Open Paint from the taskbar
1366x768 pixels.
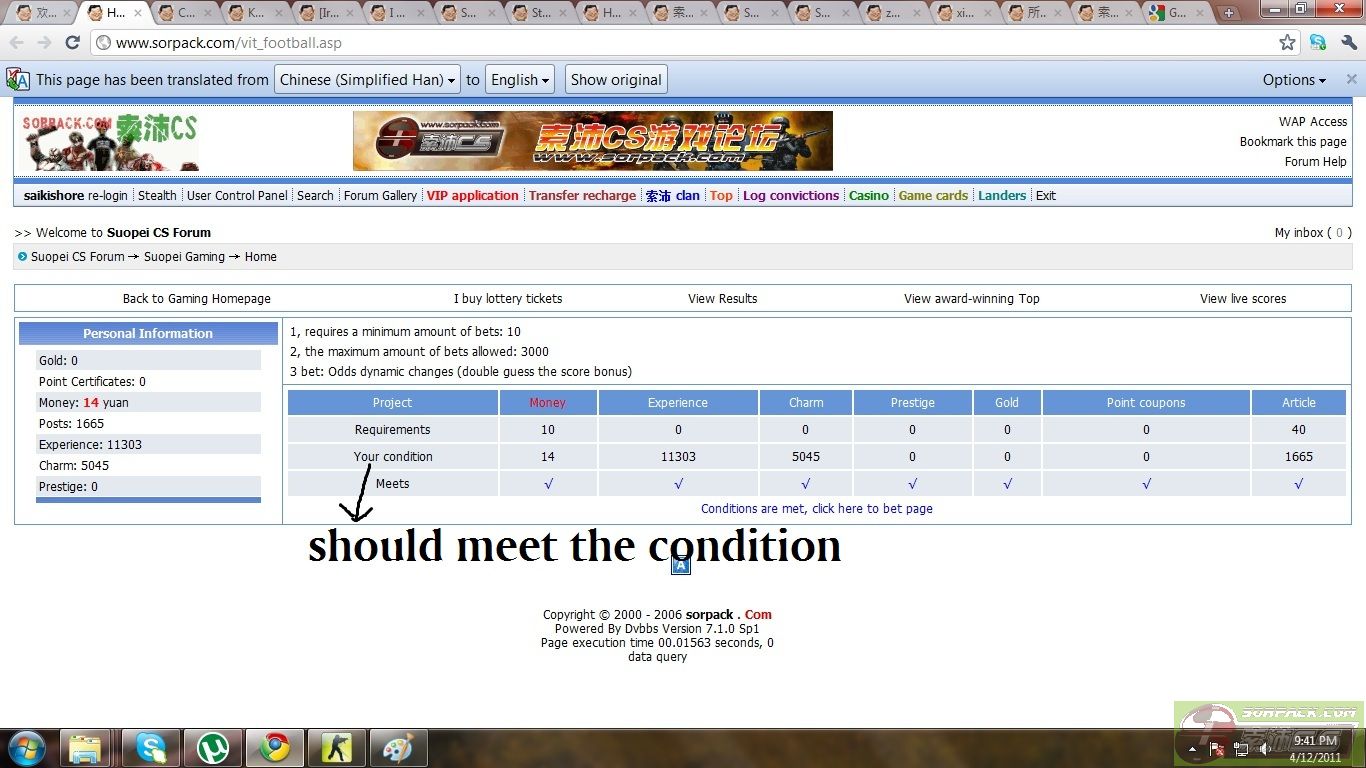398,747
